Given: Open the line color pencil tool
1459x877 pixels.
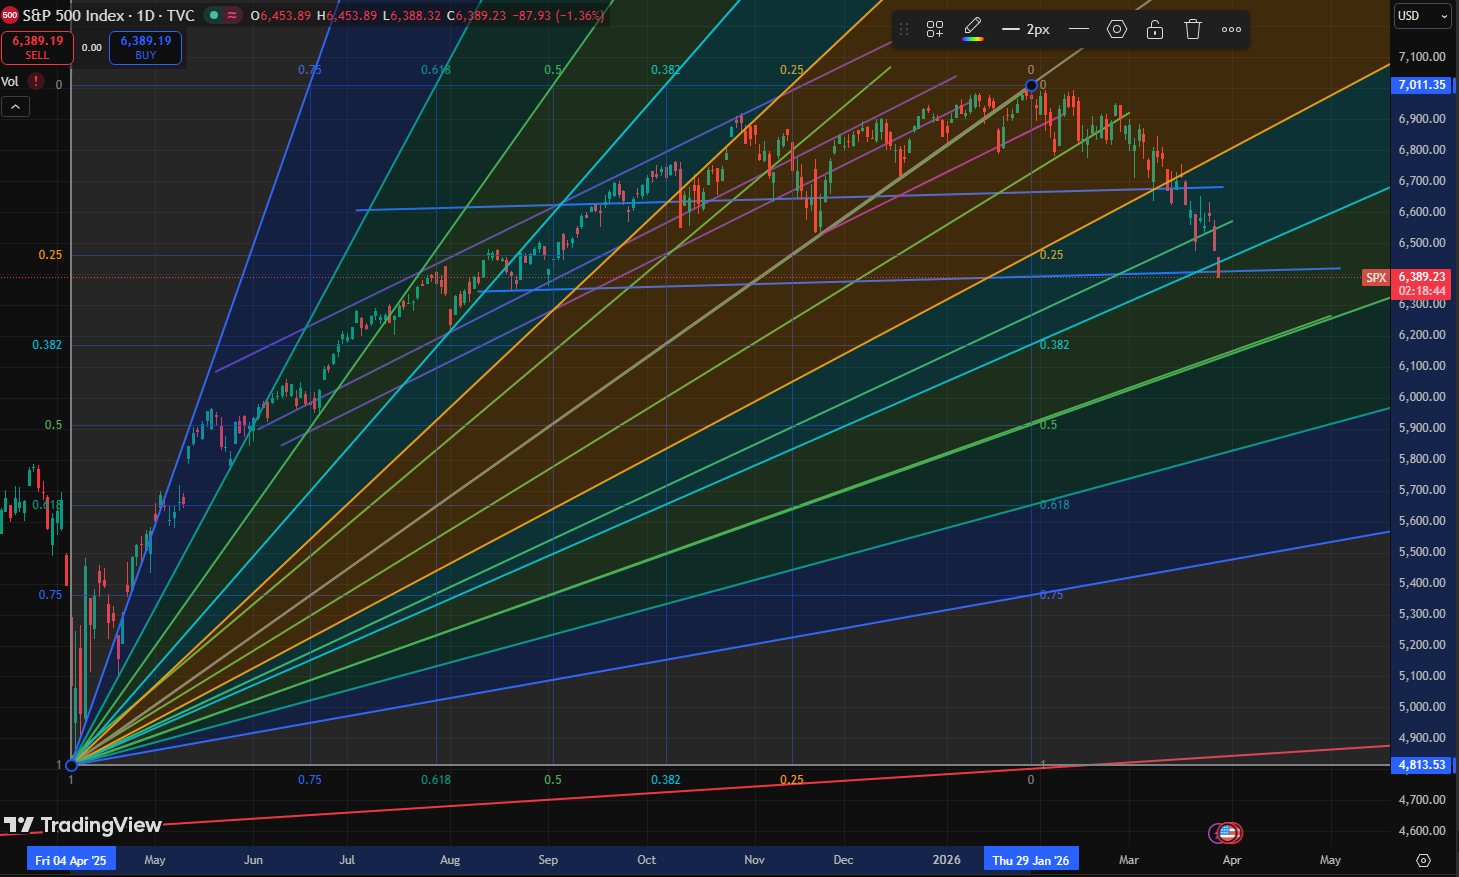Looking at the screenshot, I should pyautogui.click(x=973, y=29).
